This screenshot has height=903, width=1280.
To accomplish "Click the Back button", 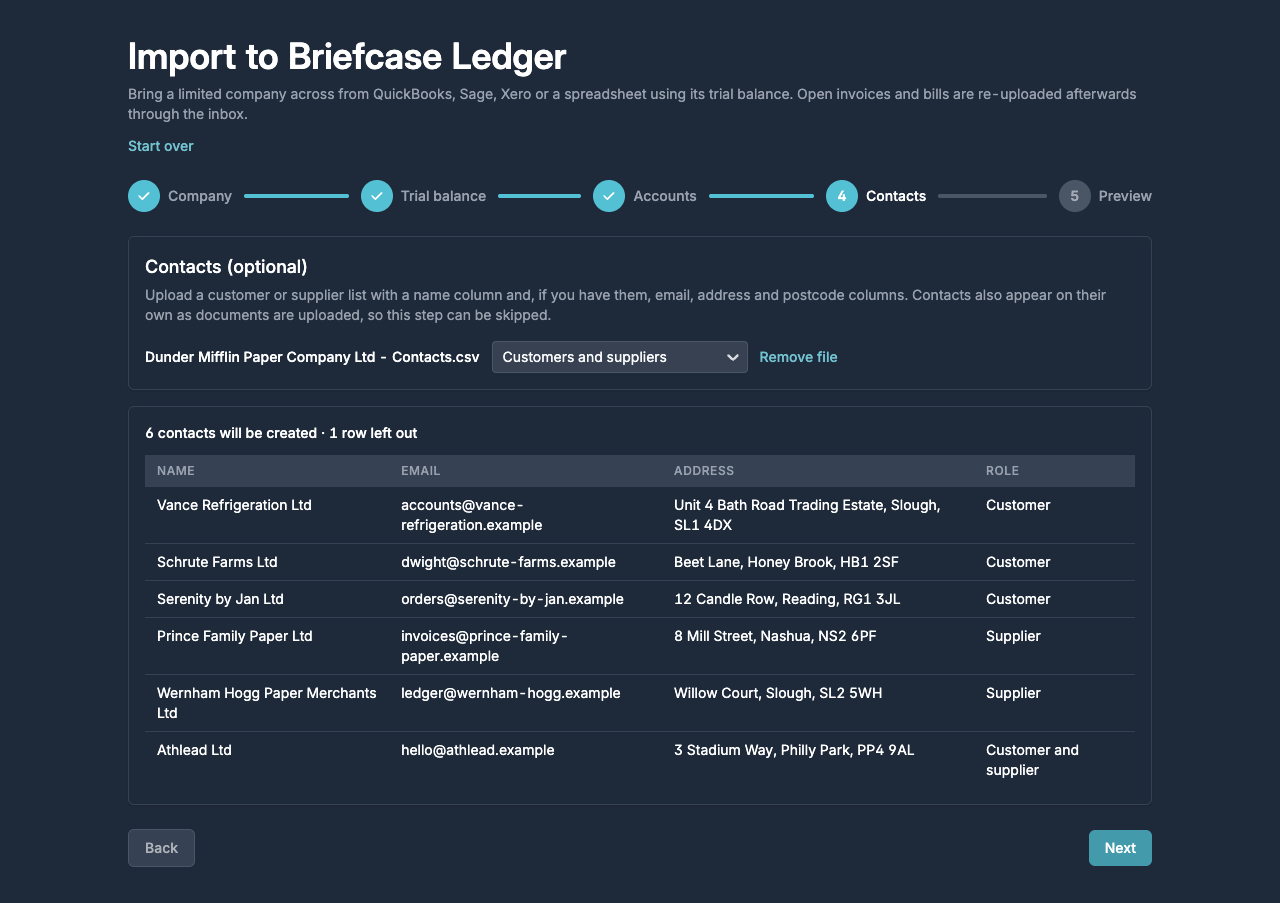I will (x=161, y=848).
